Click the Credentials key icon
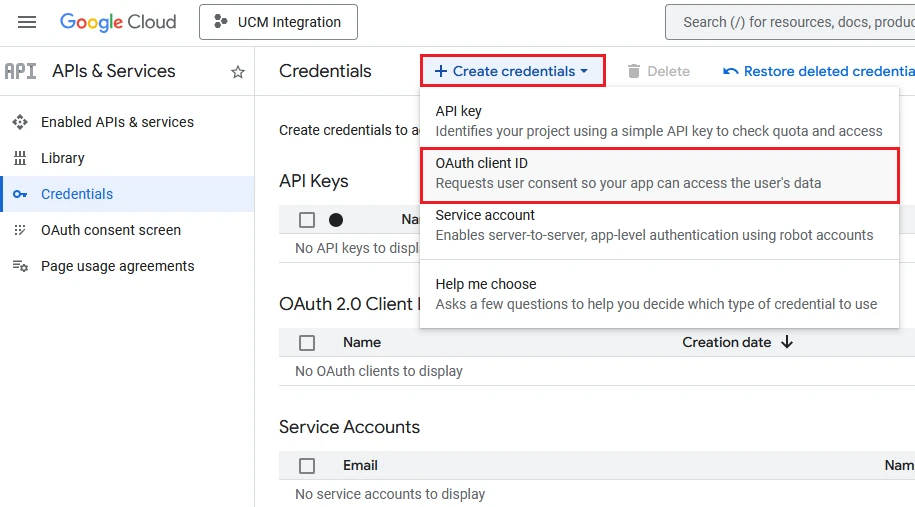The width and height of the screenshot is (915, 507). pyautogui.click(x=20, y=194)
